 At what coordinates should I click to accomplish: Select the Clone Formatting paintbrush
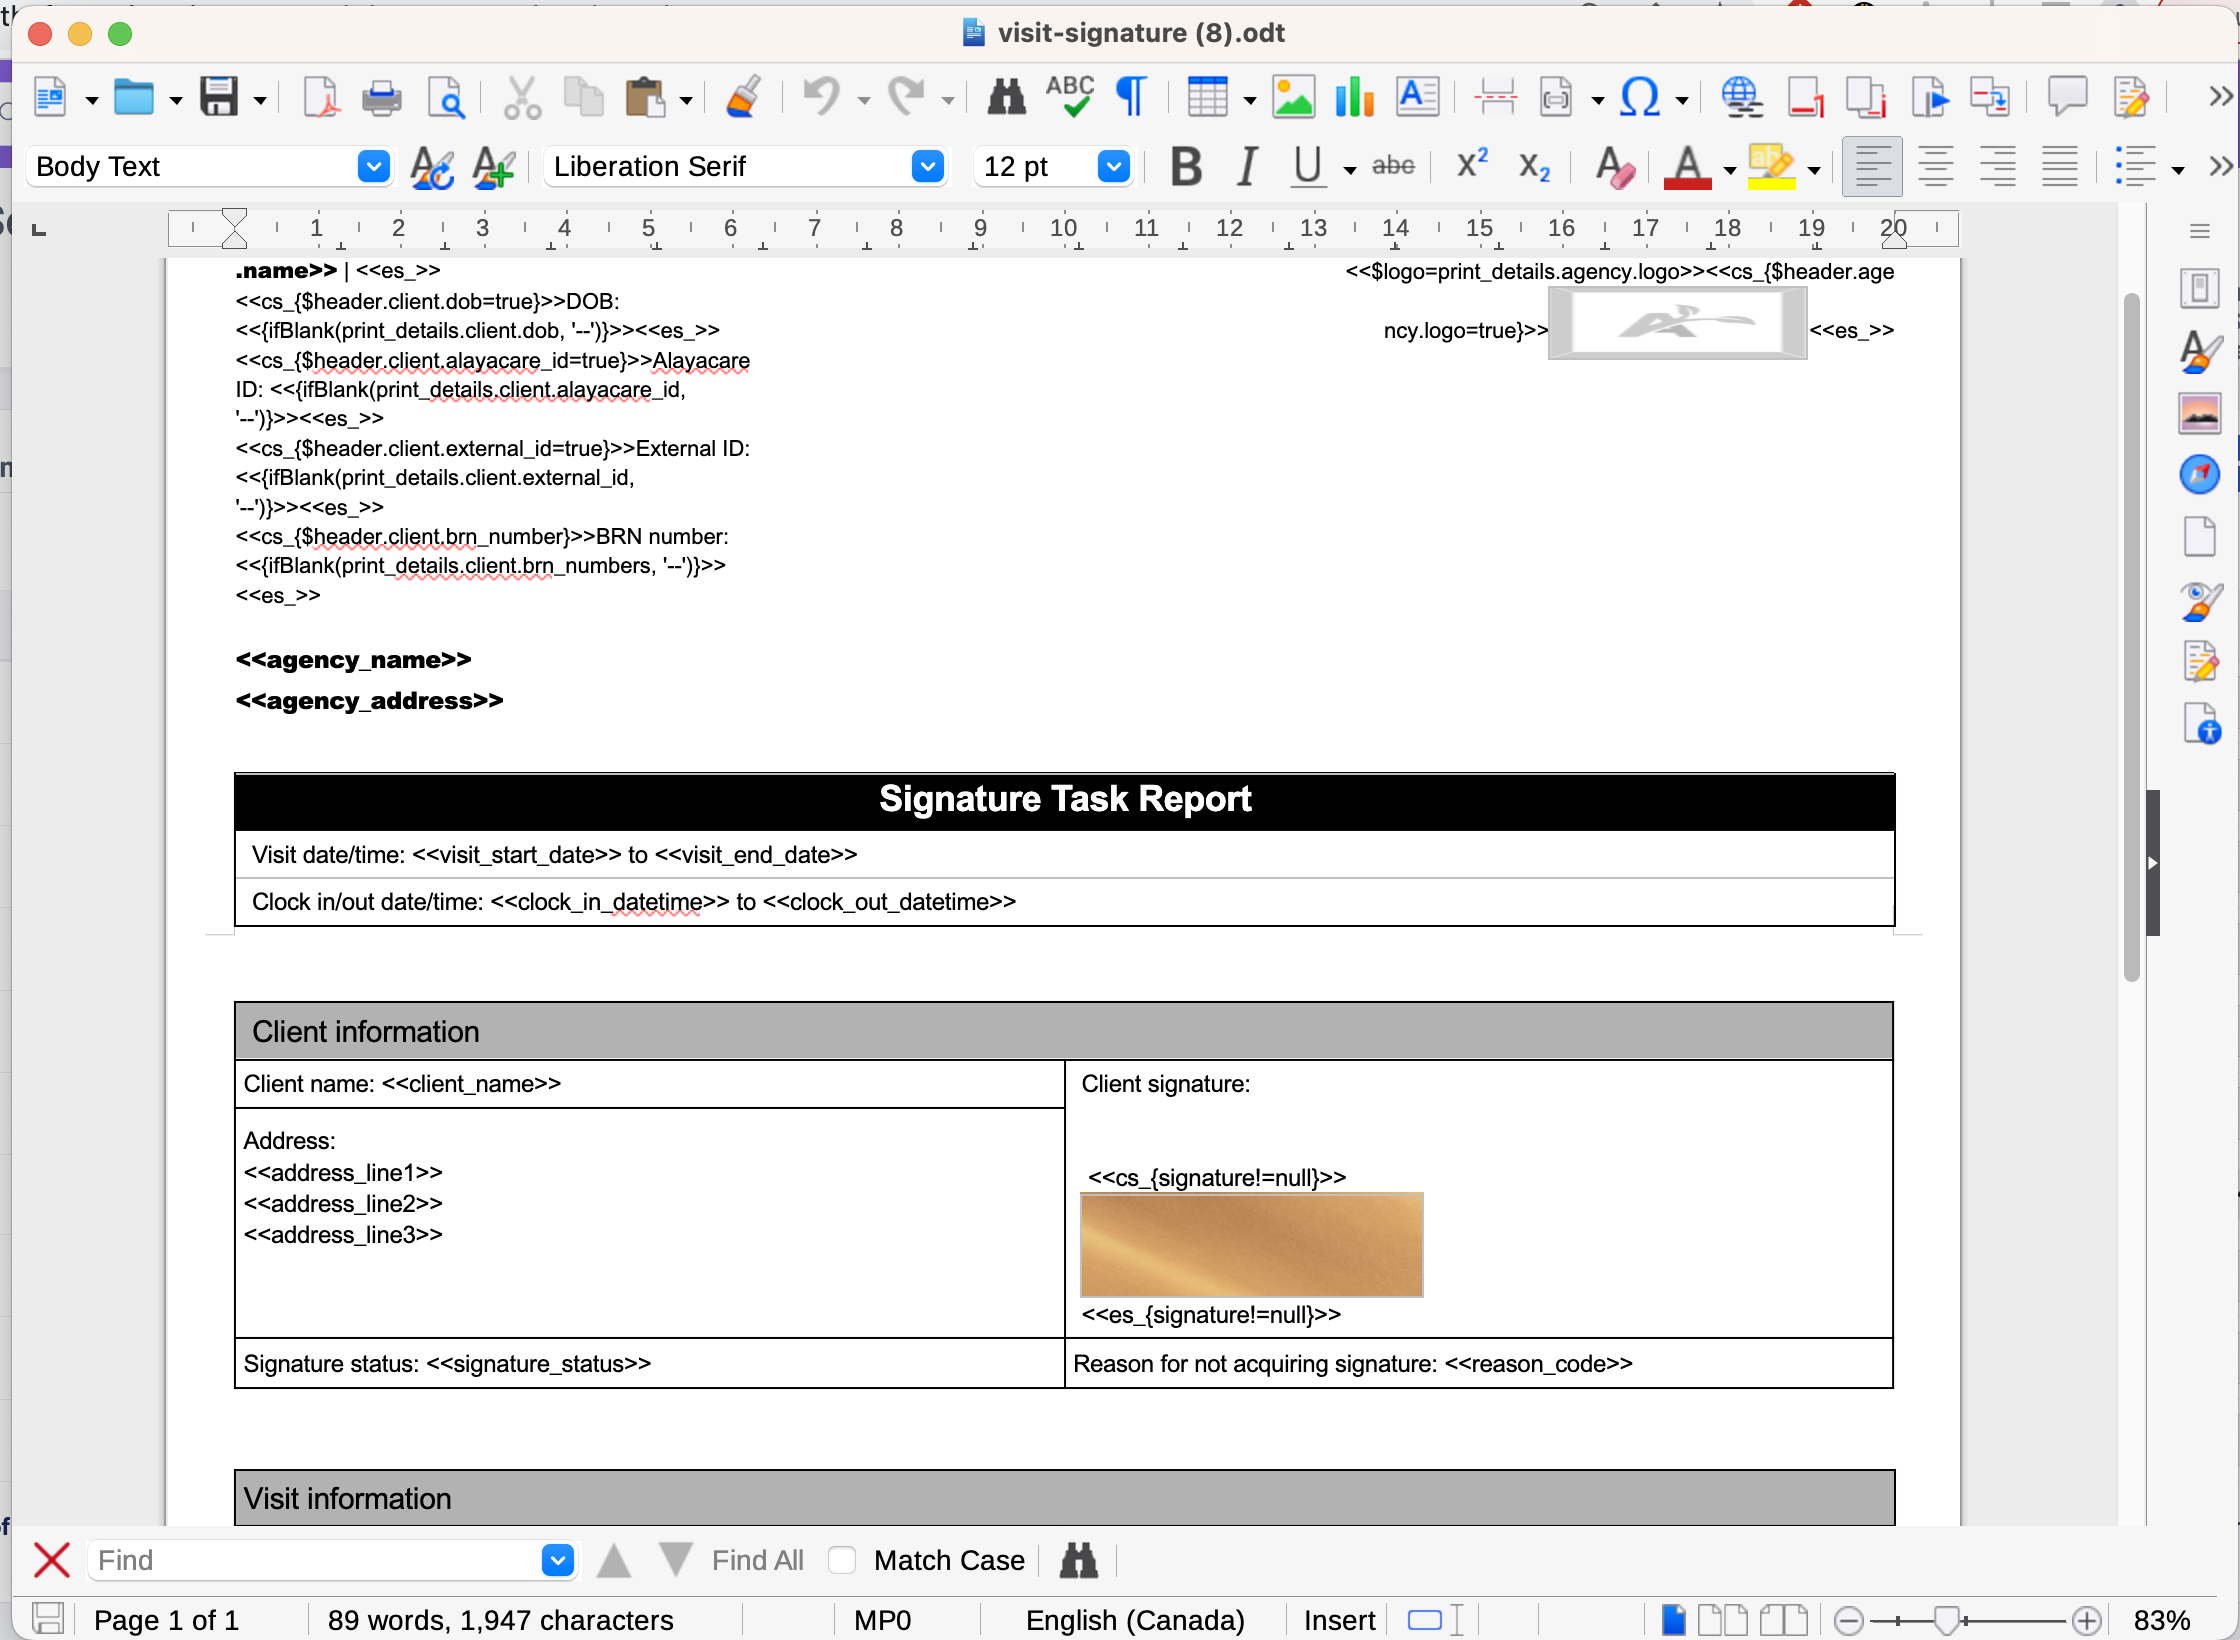pos(743,97)
